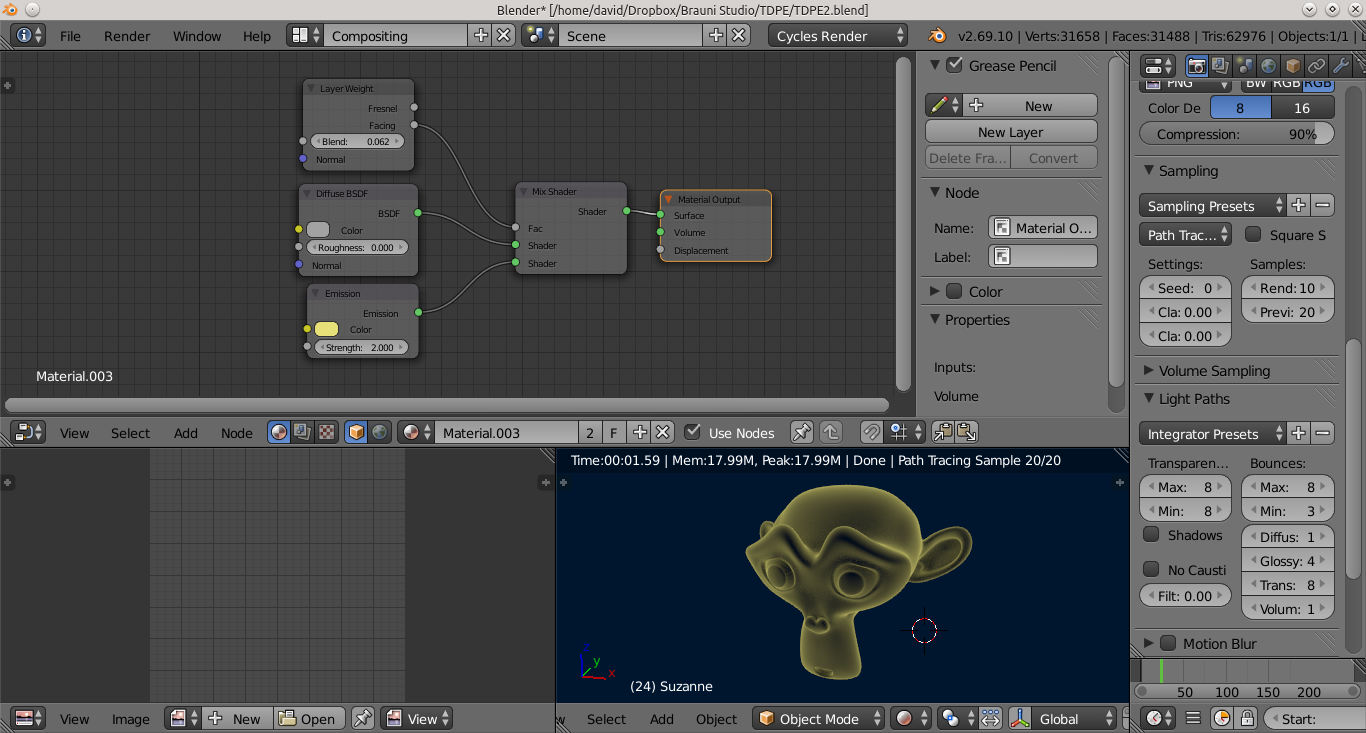Enable the Grease Pencil checkbox
This screenshot has height=733, width=1366.
click(954, 65)
